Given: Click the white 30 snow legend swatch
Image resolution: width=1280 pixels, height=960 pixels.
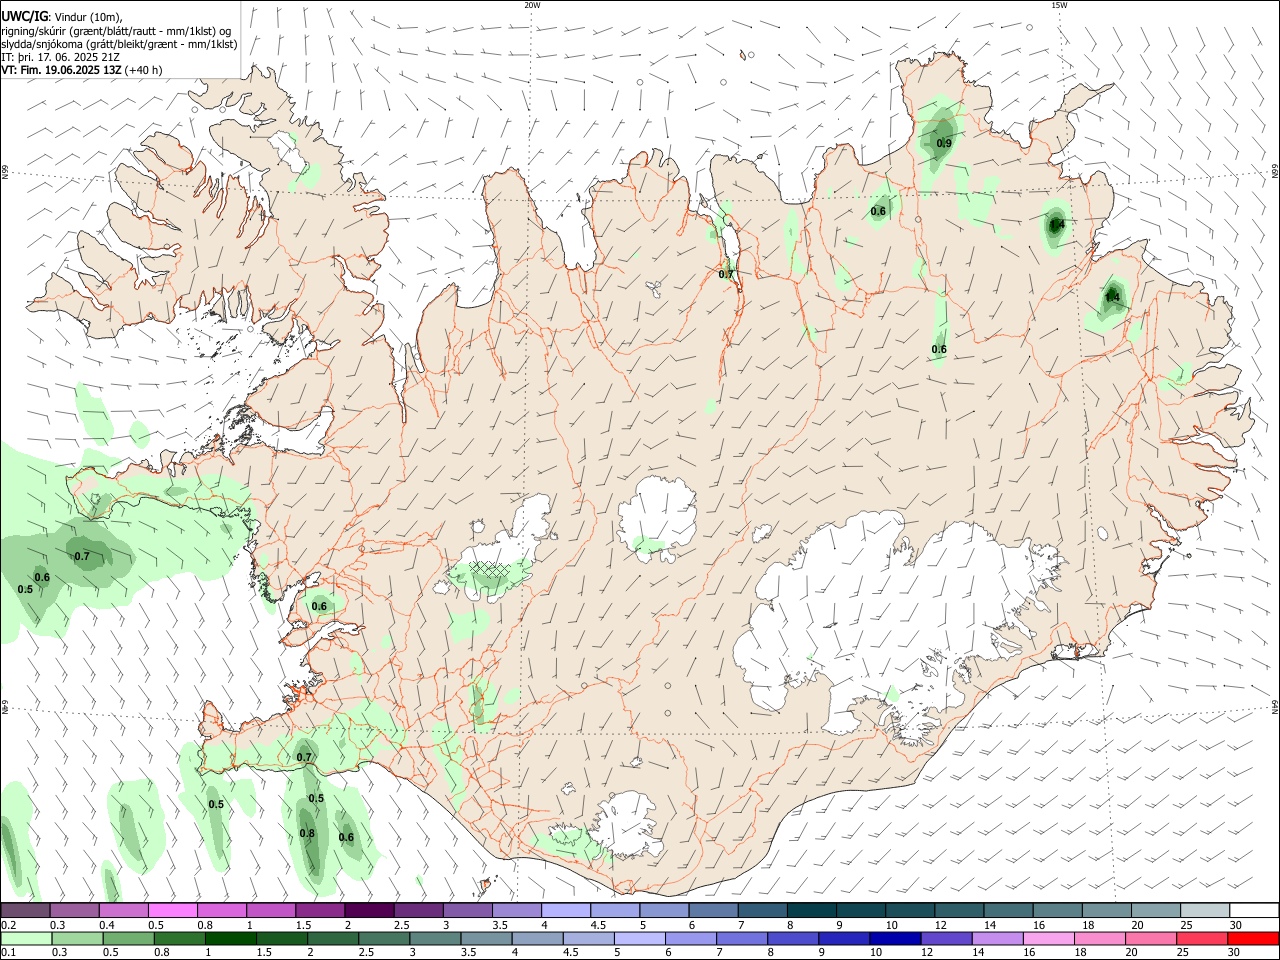Looking at the screenshot, I should click(1254, 911).
